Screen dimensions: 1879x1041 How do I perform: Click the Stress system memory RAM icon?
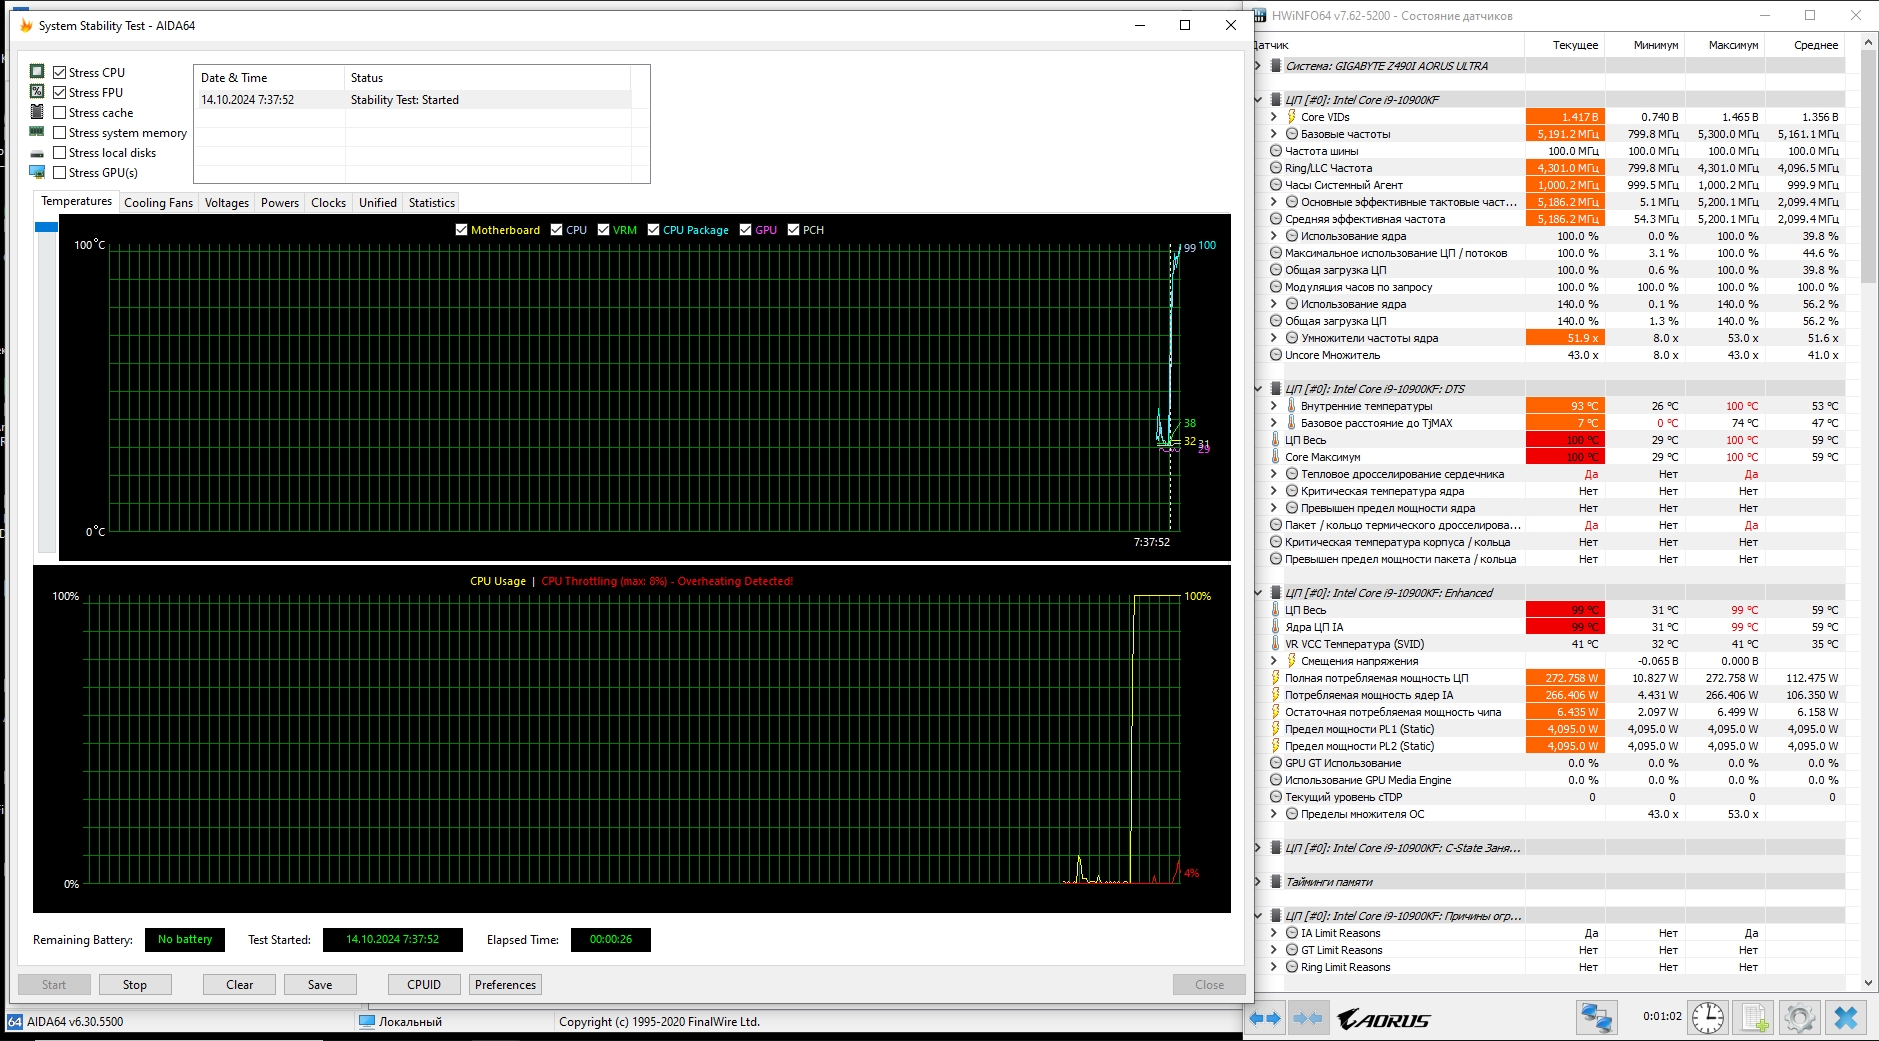coord(37,132)
